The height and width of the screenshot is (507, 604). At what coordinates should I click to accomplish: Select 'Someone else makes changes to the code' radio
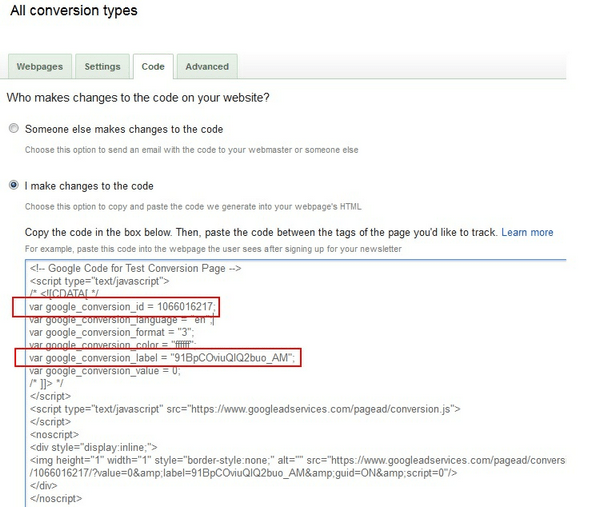(x=14, y=128)
